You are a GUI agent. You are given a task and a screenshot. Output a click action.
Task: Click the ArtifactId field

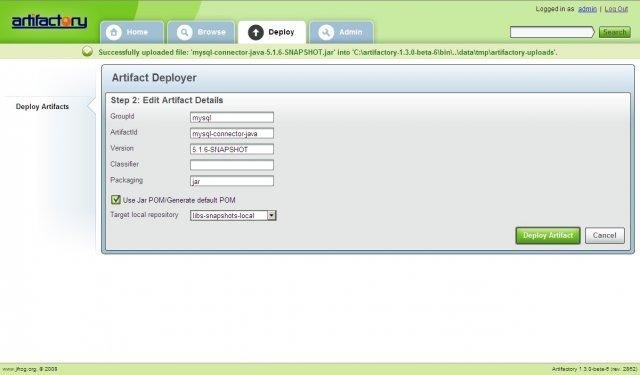(232, 133)
